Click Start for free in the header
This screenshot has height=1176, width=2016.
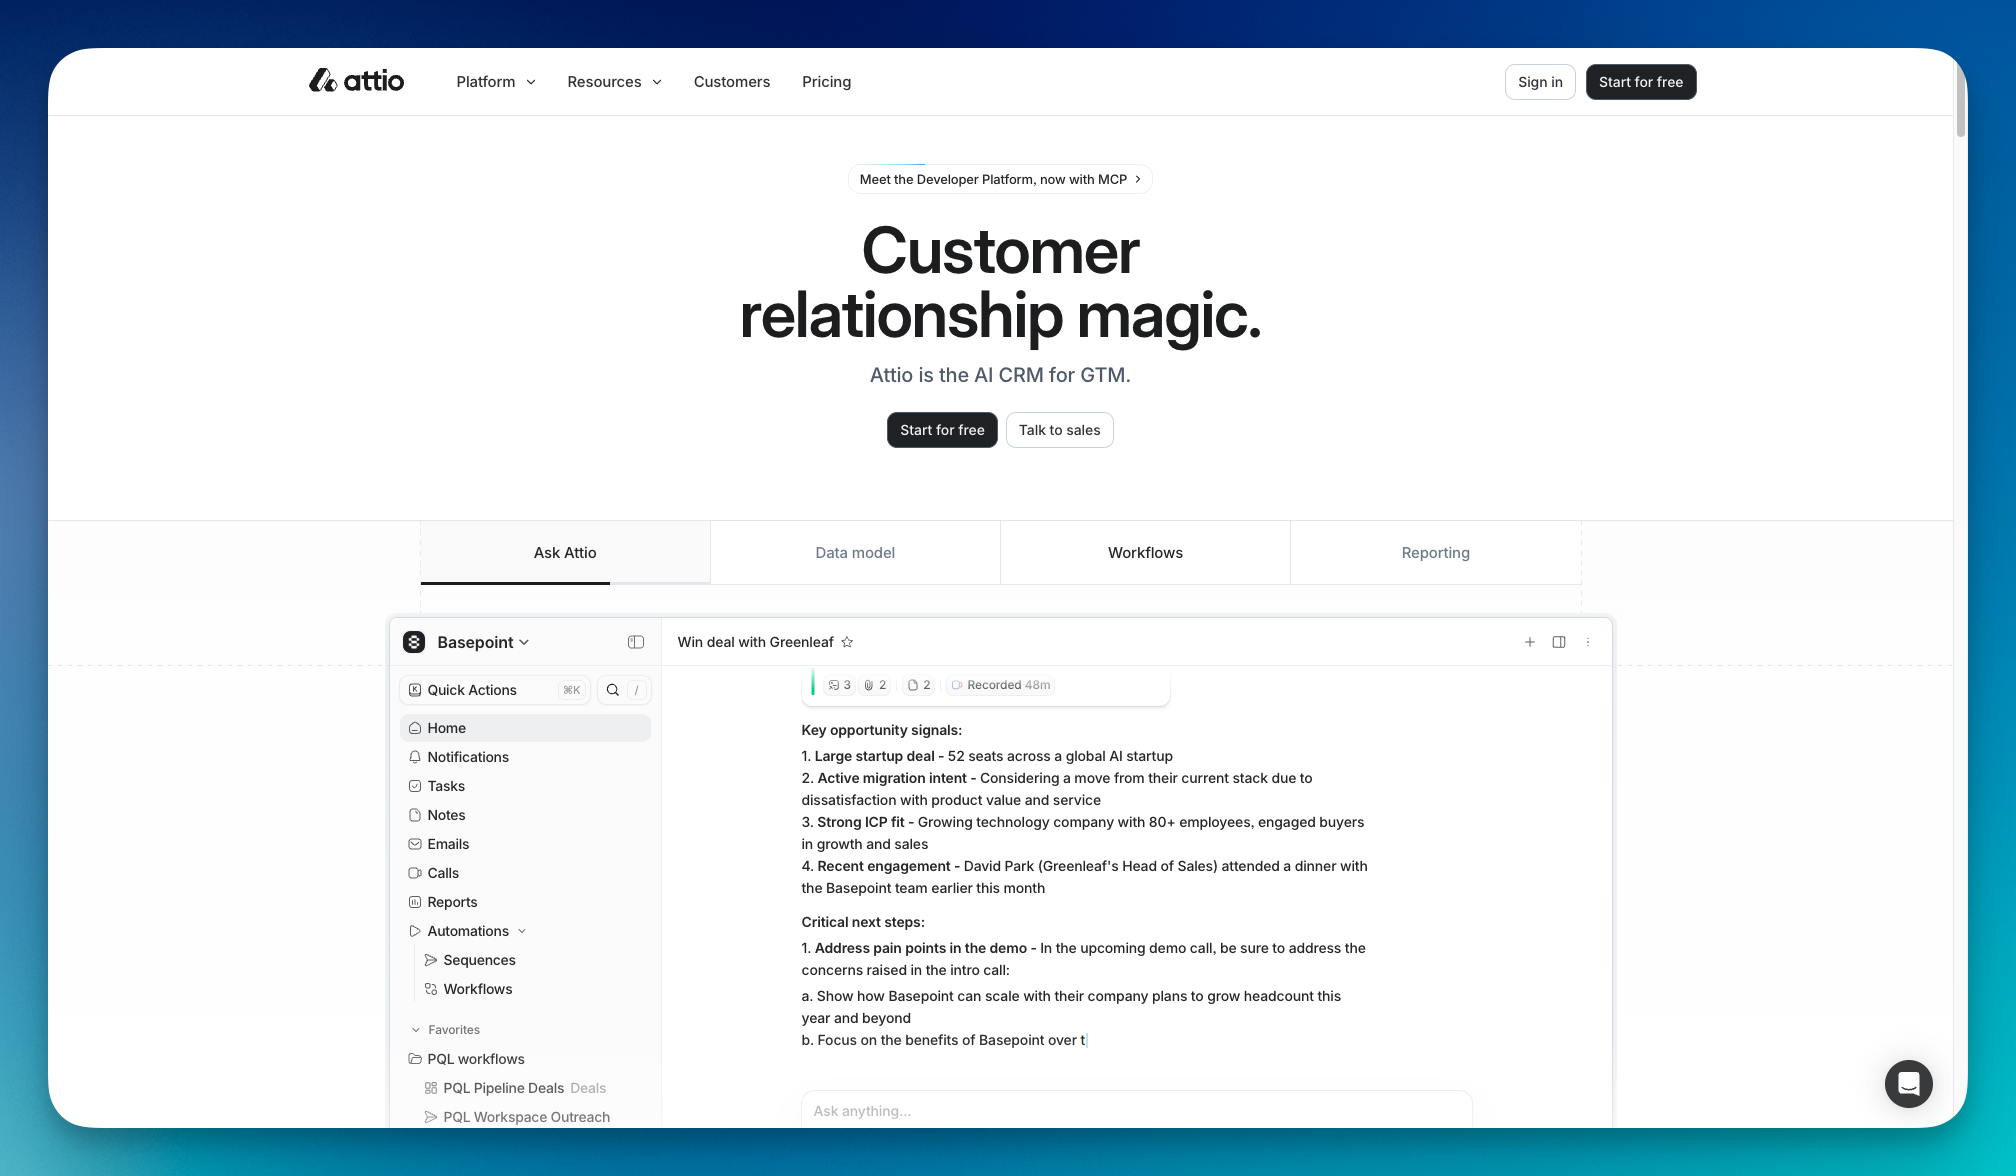1641,82
